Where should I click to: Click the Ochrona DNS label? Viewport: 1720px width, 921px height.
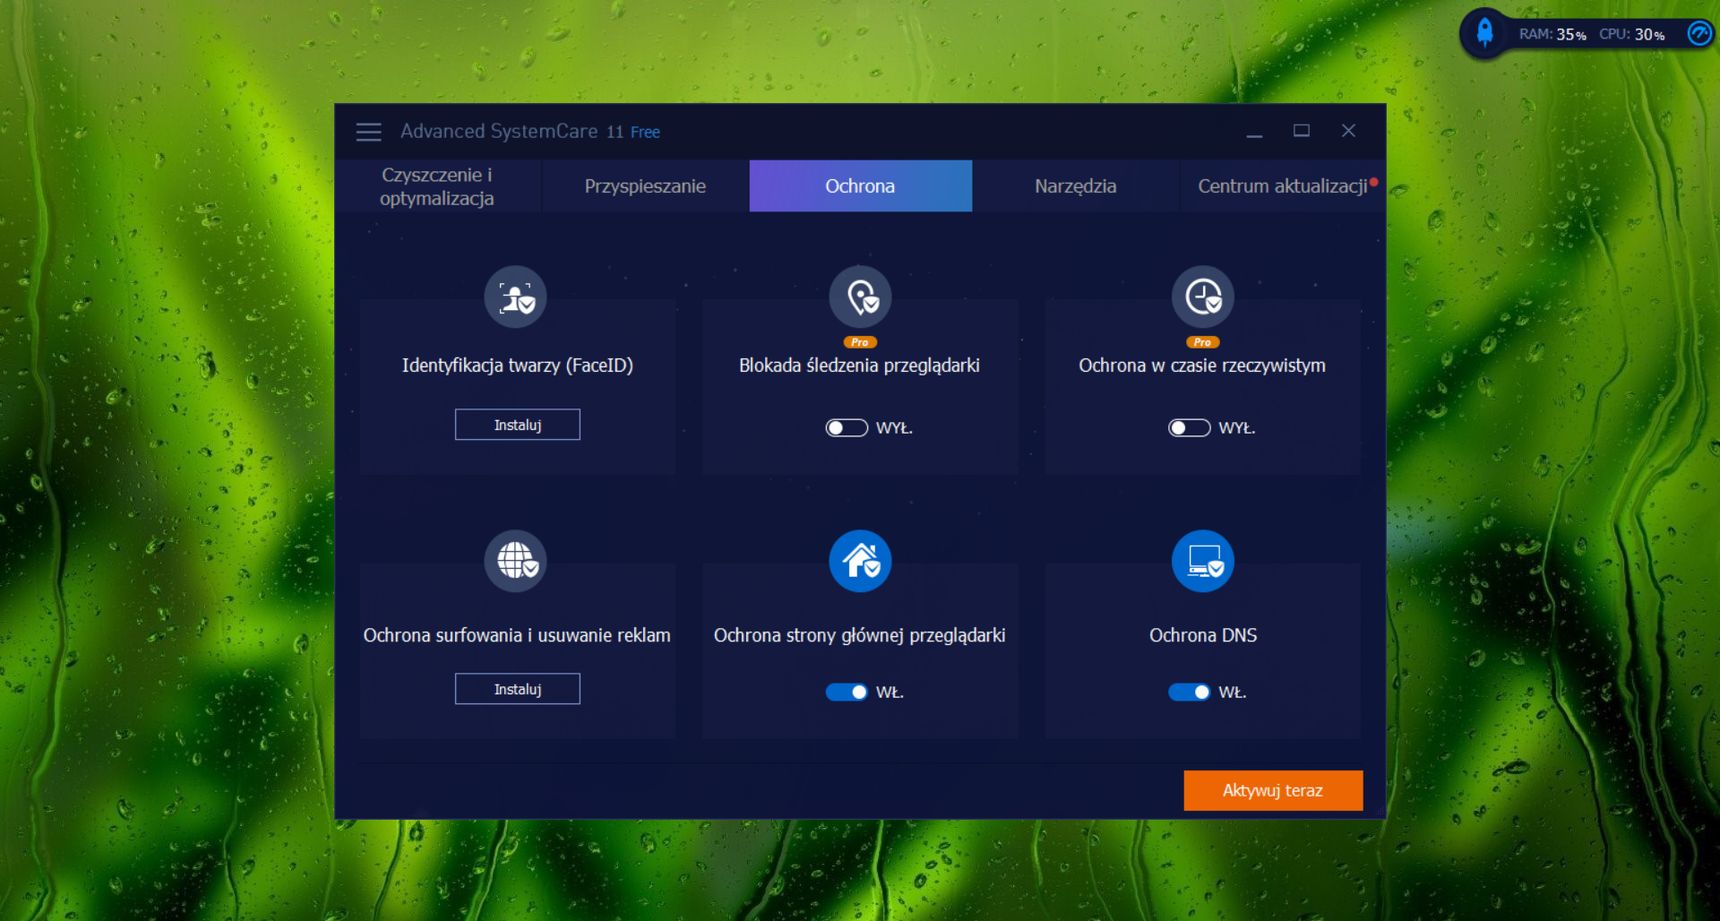pos(1203,636)
